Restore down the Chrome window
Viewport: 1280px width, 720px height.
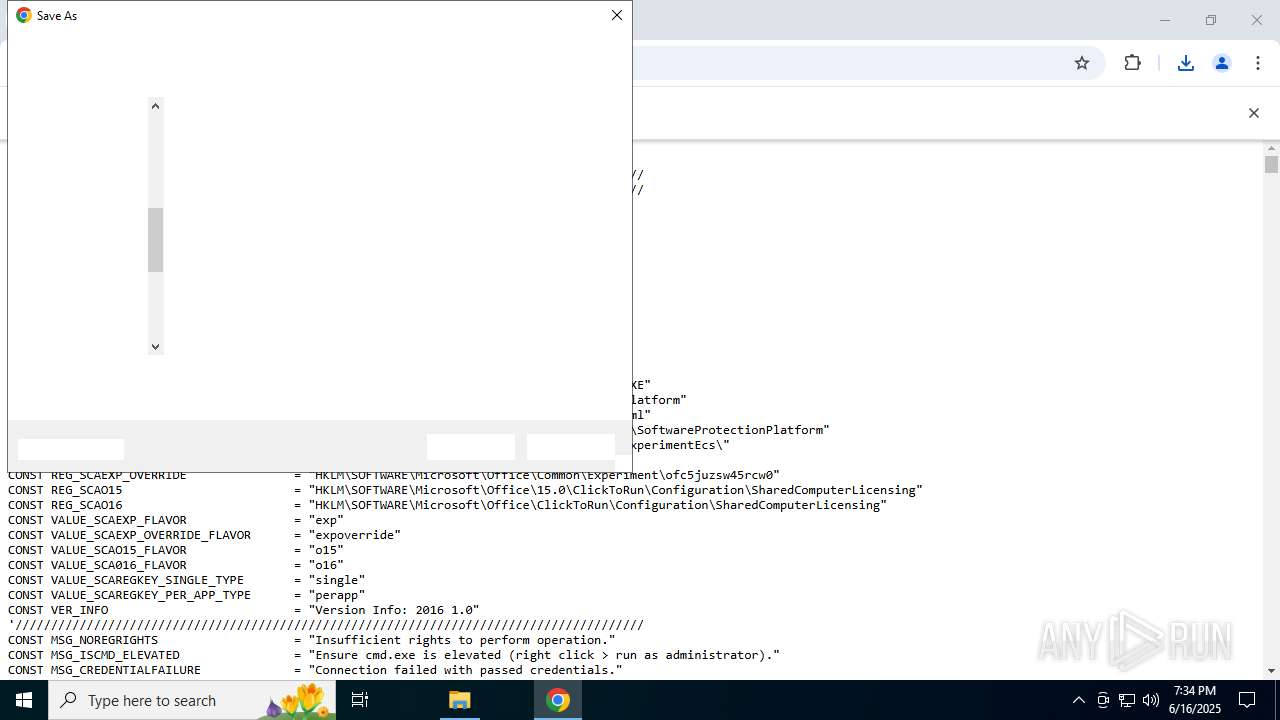(x=1210, y=20)
